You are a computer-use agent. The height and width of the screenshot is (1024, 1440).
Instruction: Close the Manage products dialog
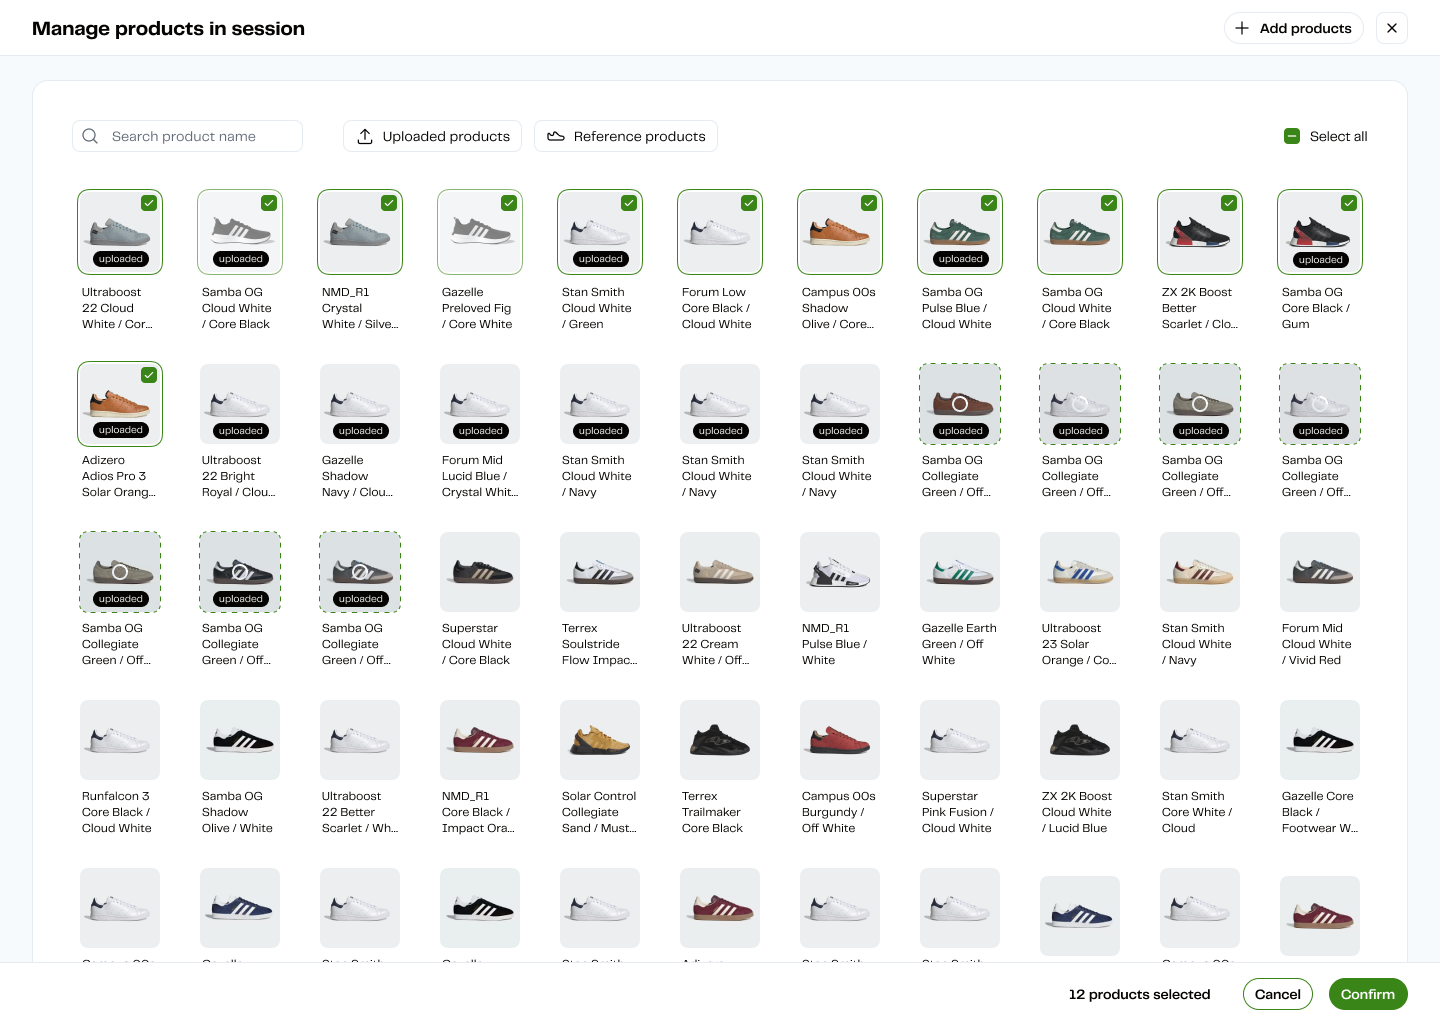(1392, 28)
